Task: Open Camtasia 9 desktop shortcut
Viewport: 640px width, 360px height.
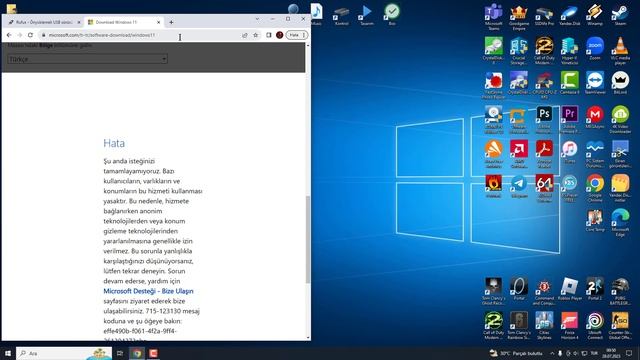Action: click(569, 83)
